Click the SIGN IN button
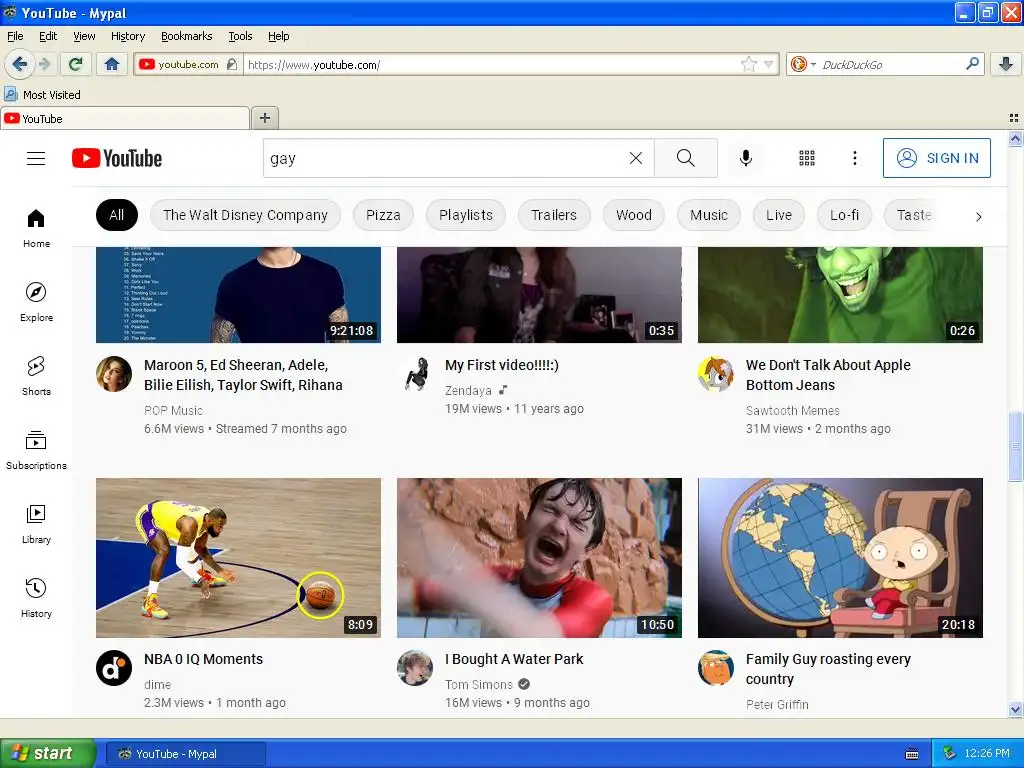The height and width of the screenshot is (768, 1024). coord(936,158)
